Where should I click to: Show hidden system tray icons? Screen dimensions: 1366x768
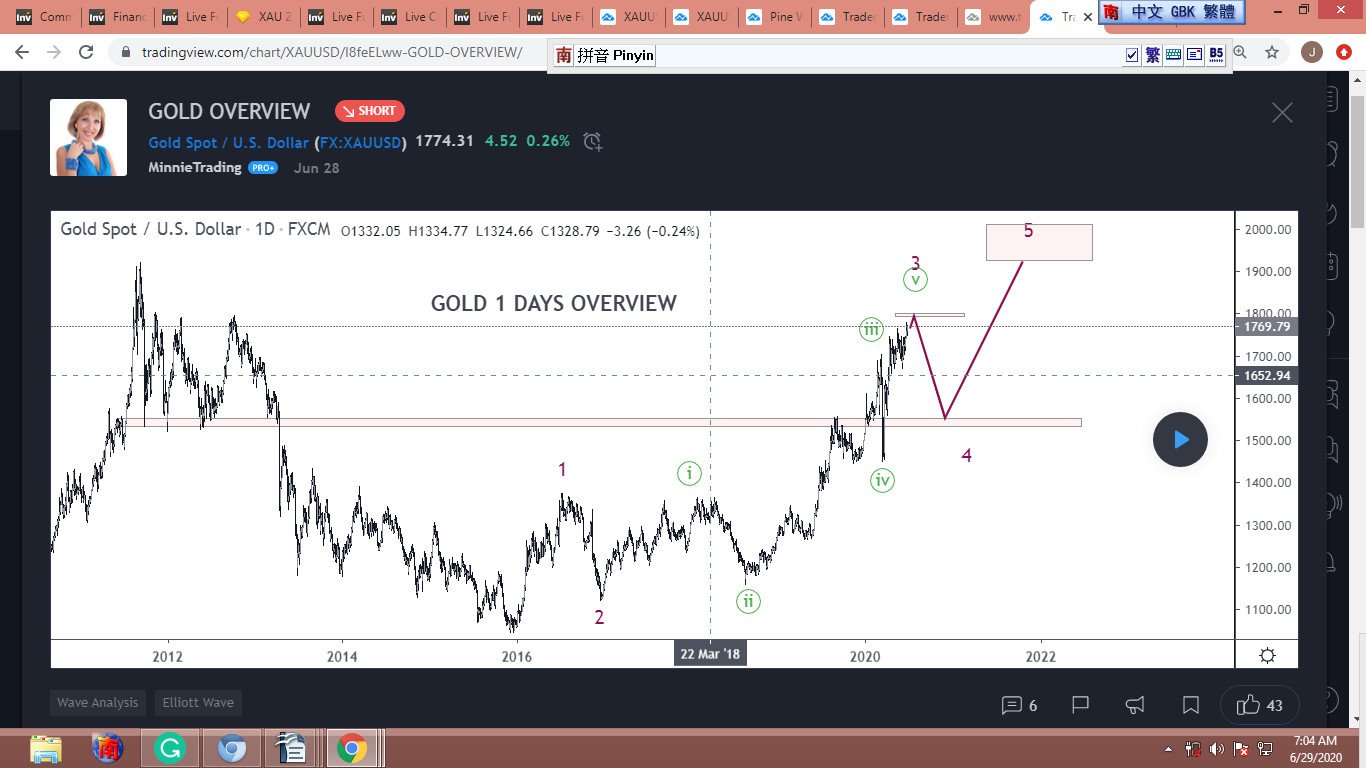[1169, 748]
